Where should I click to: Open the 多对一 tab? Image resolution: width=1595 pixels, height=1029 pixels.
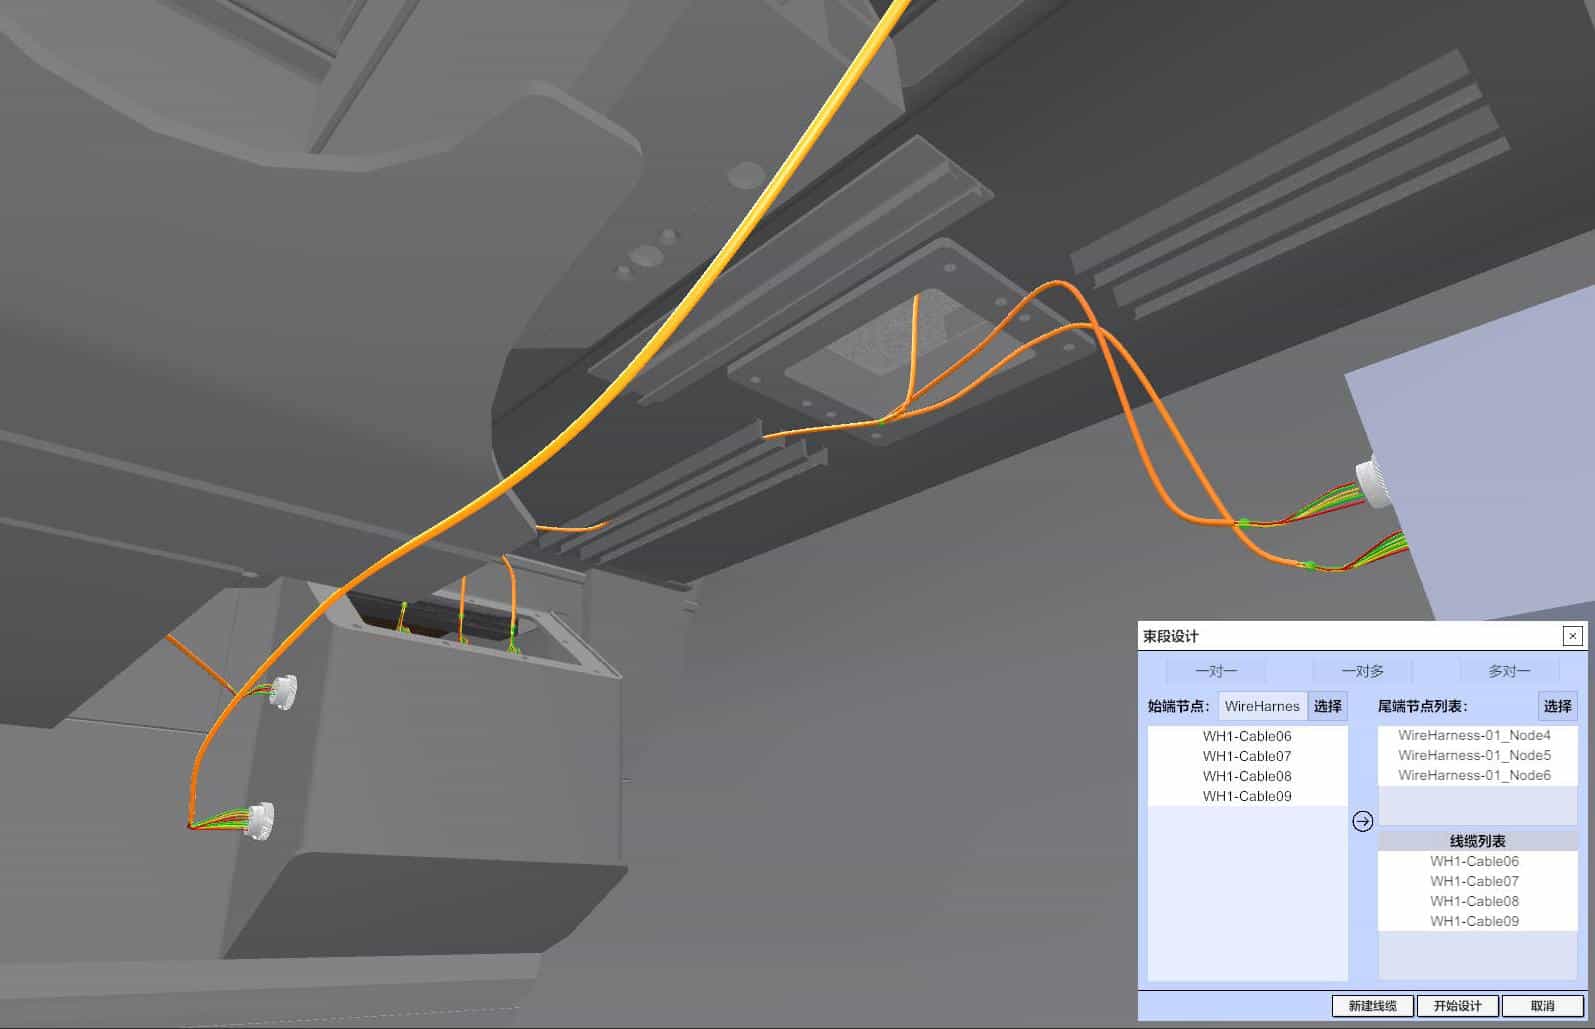pos(1508,671)
